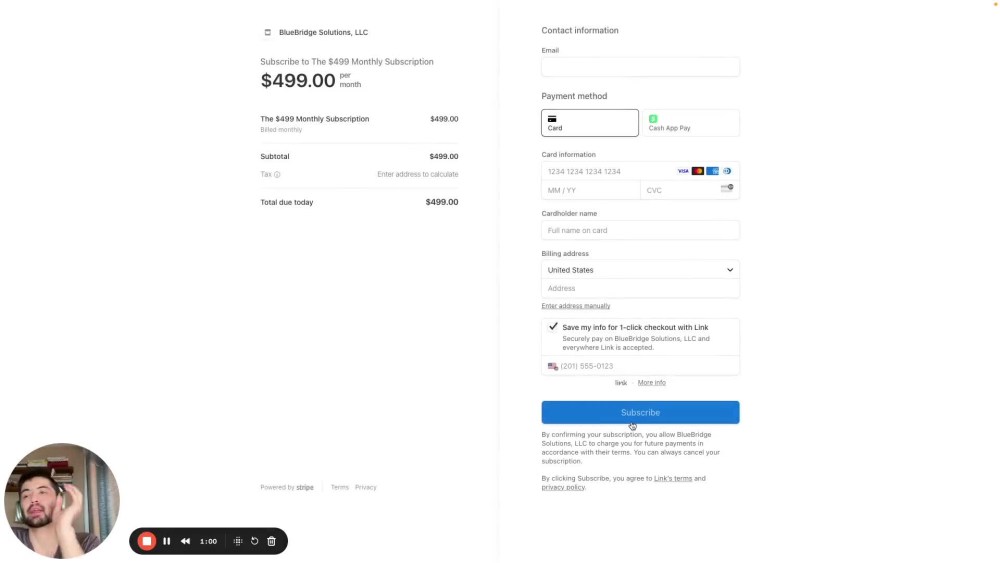Restart the recording with the circular arrow icon

(x=254, y=541)
